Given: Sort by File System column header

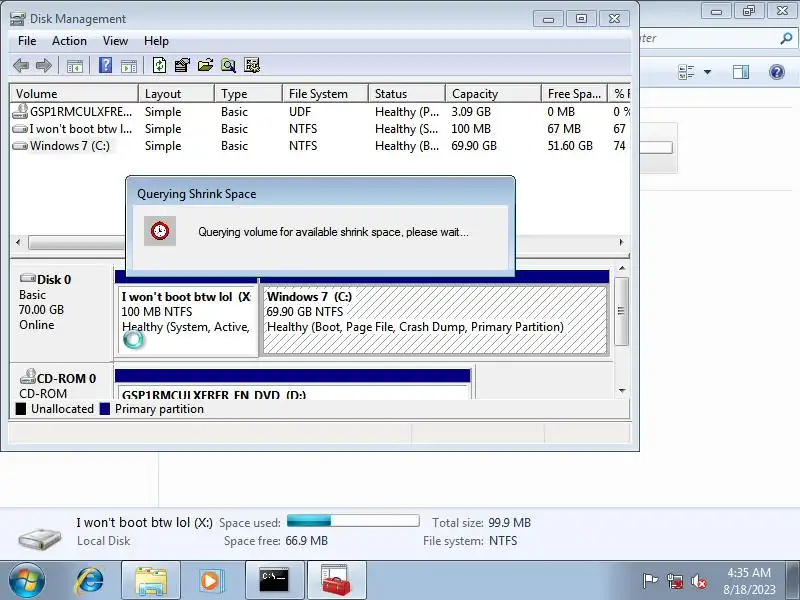Looking at the screenshot, I should pos(326,94).
